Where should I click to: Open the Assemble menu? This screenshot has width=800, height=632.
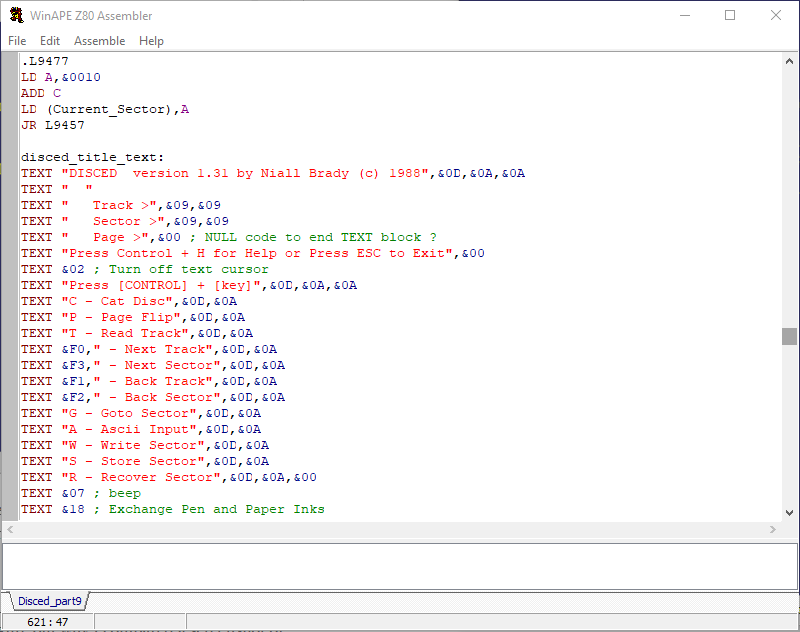(x=100, y=41)
